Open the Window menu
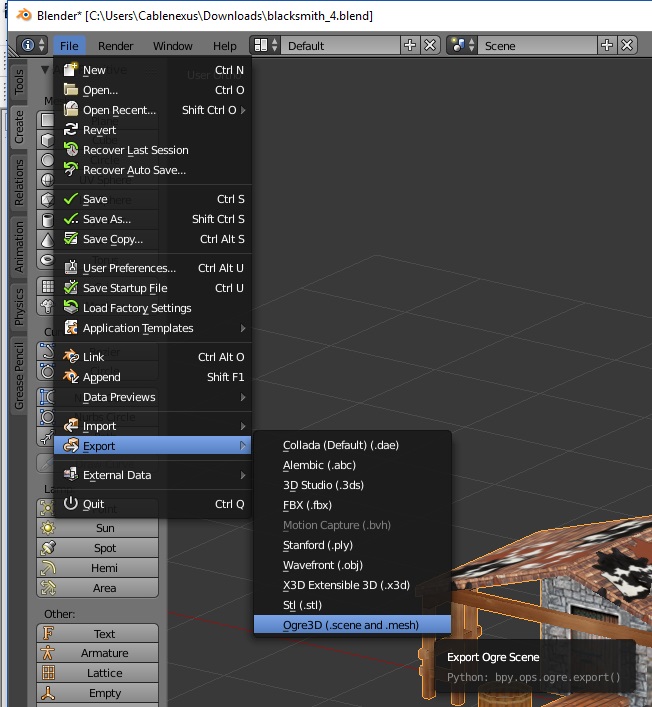652x707 pixels. [x=173, y=46]
